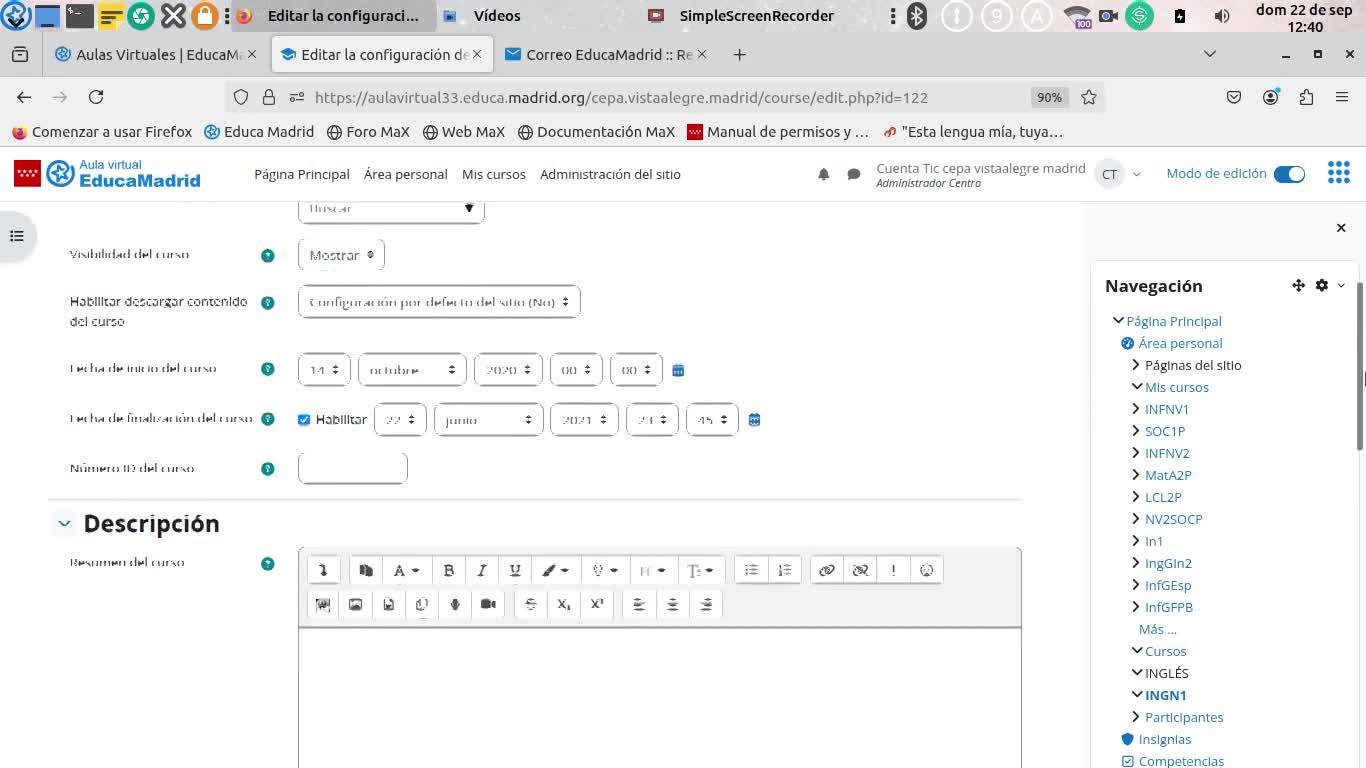1366x768 pixels.
Task: Apply superscript formatting in the editor
Action: (597, 604)
